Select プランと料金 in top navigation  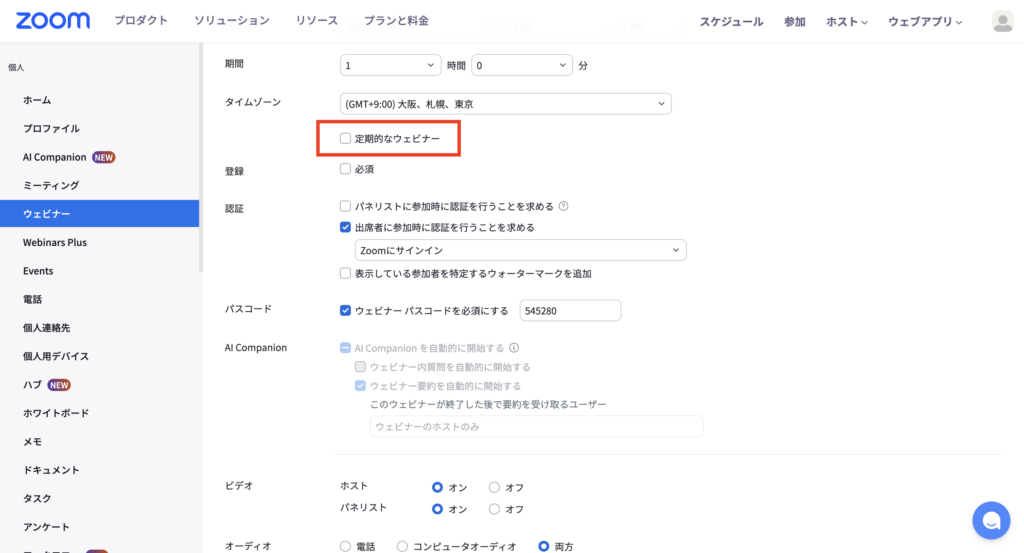pos(396,21)
